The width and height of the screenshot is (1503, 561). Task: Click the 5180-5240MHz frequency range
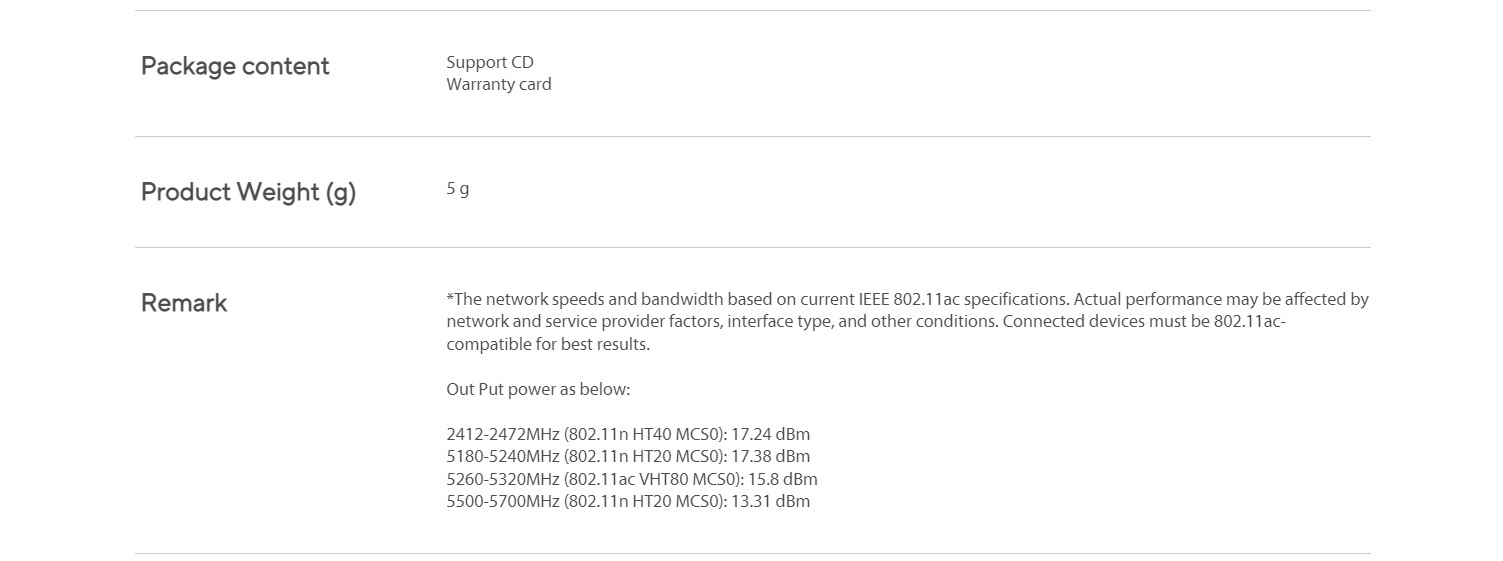pyautogui.click(x=502, y=456)
